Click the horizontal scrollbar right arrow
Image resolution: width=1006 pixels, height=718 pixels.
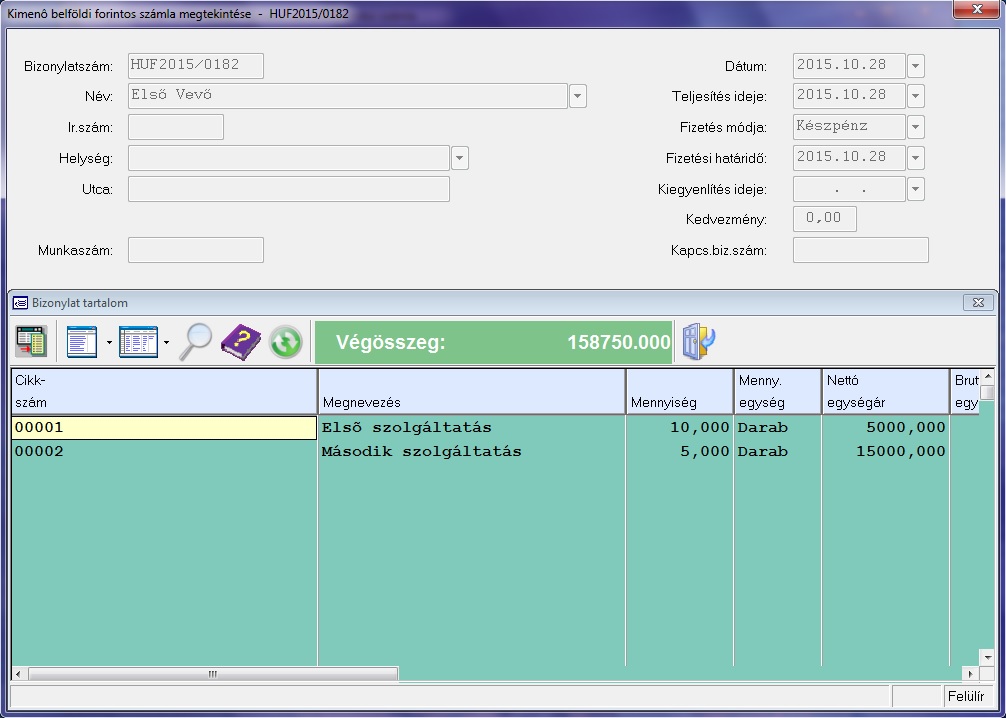968,674
